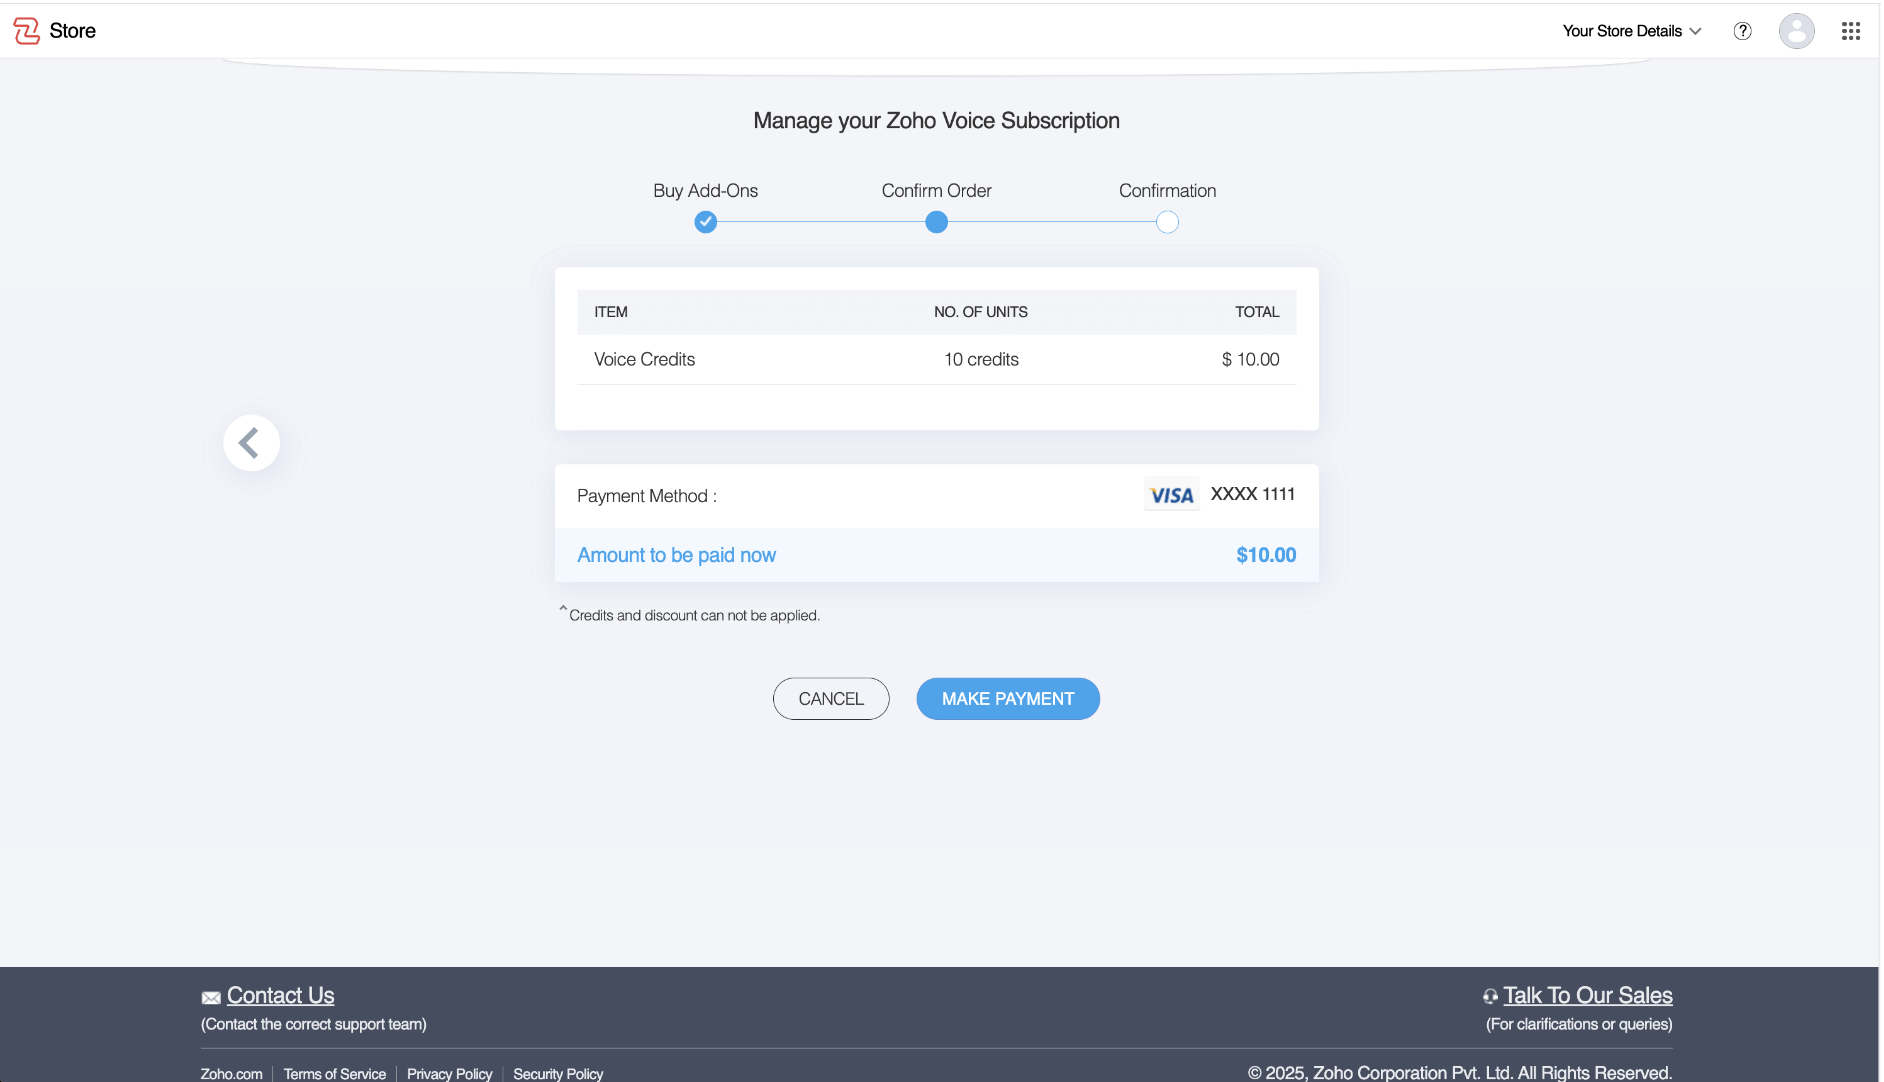
Task: Go back with the left chevron arrow
Action: (251, 443)
